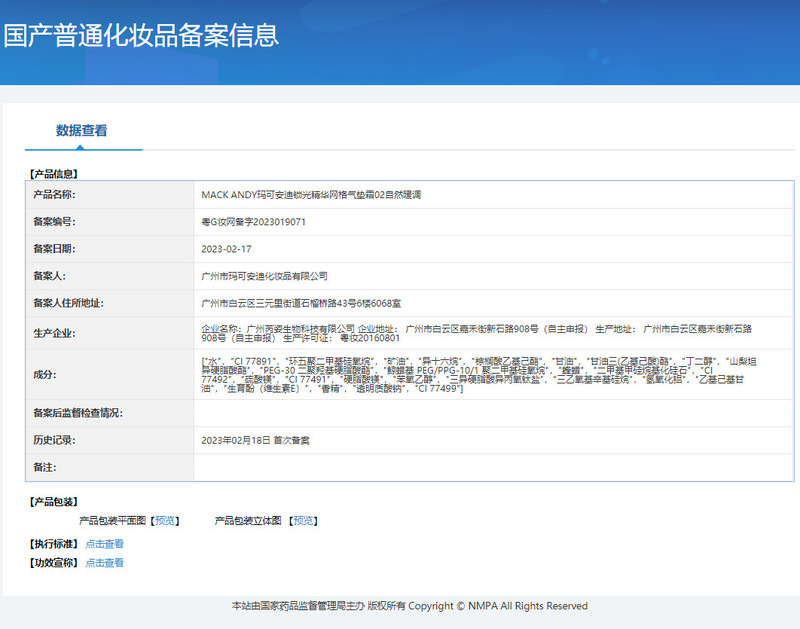The width and height of the screenshot is (800, 629).
Task: Click the 备案日期 value 2023-02-17
Action: 226,249
